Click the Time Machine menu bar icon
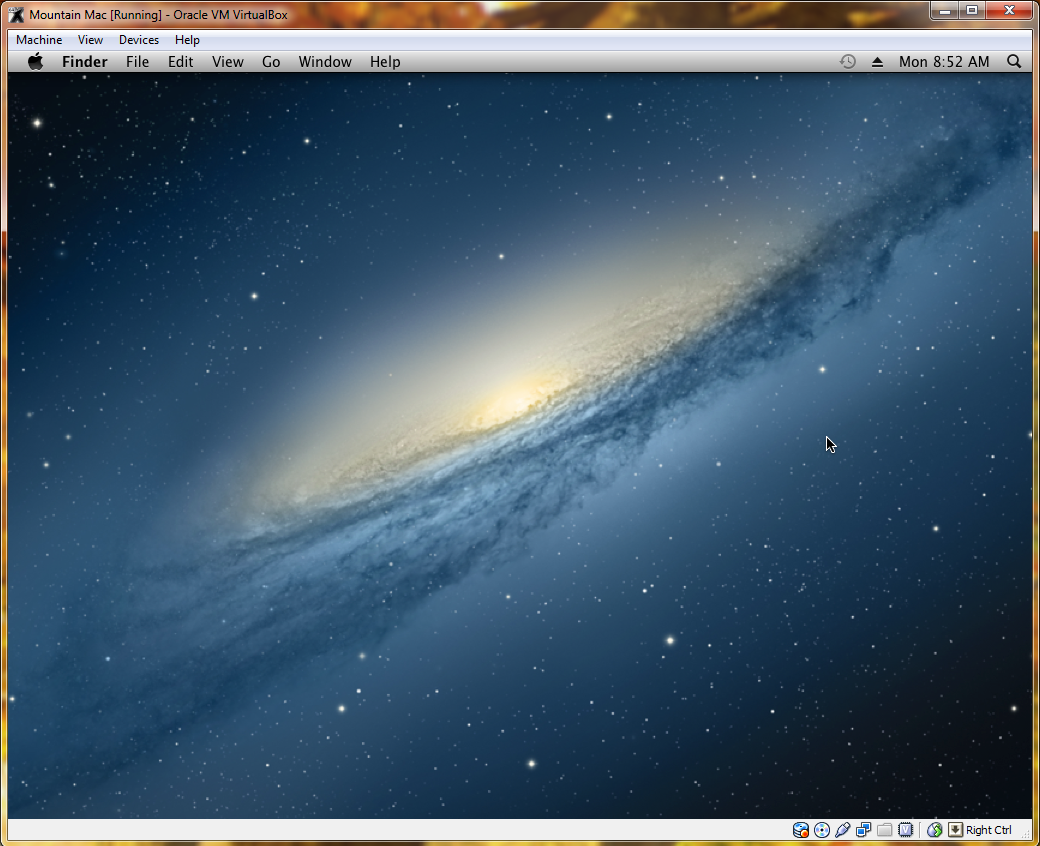Viewport: 1040px width, 846px height. click(x=847, y=62)
